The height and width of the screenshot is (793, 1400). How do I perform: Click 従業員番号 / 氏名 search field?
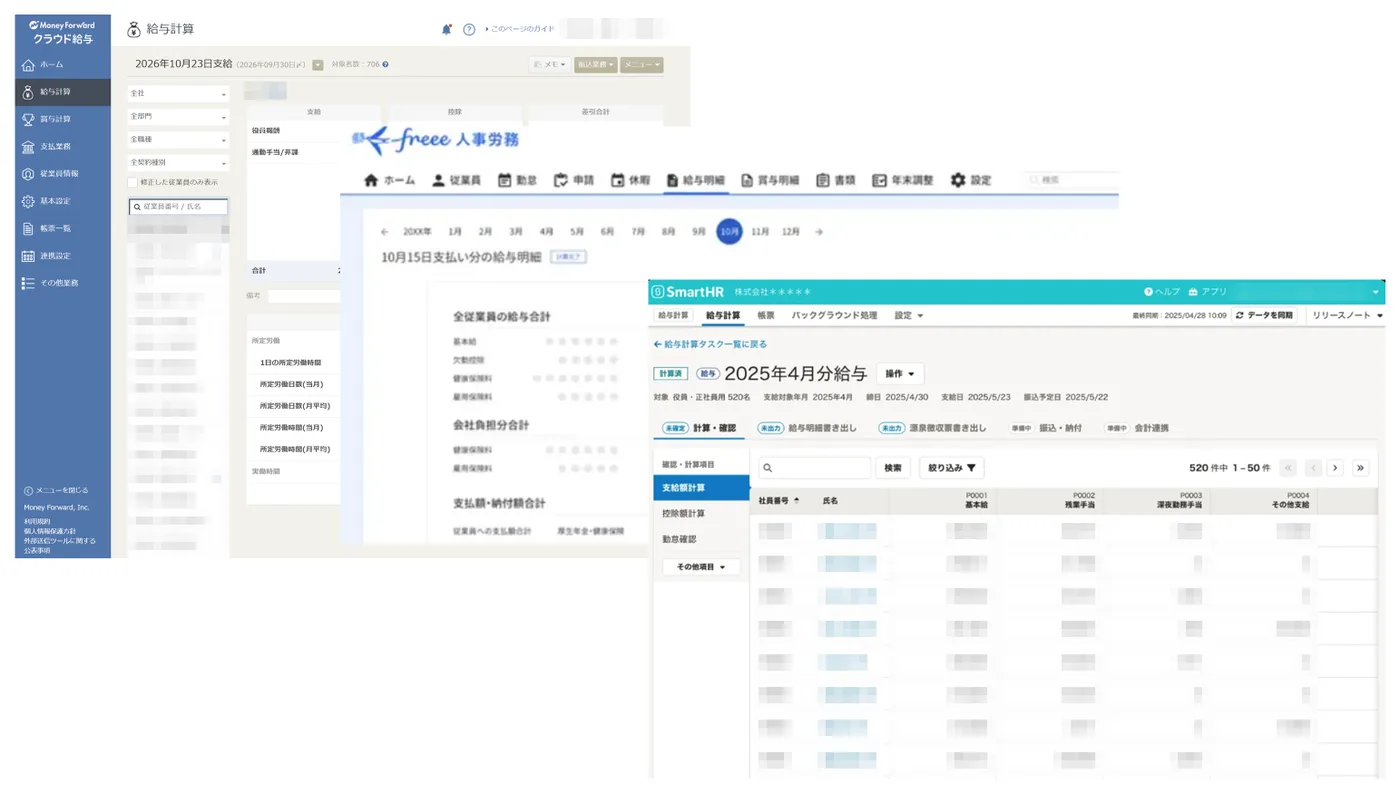click(178, 207)
